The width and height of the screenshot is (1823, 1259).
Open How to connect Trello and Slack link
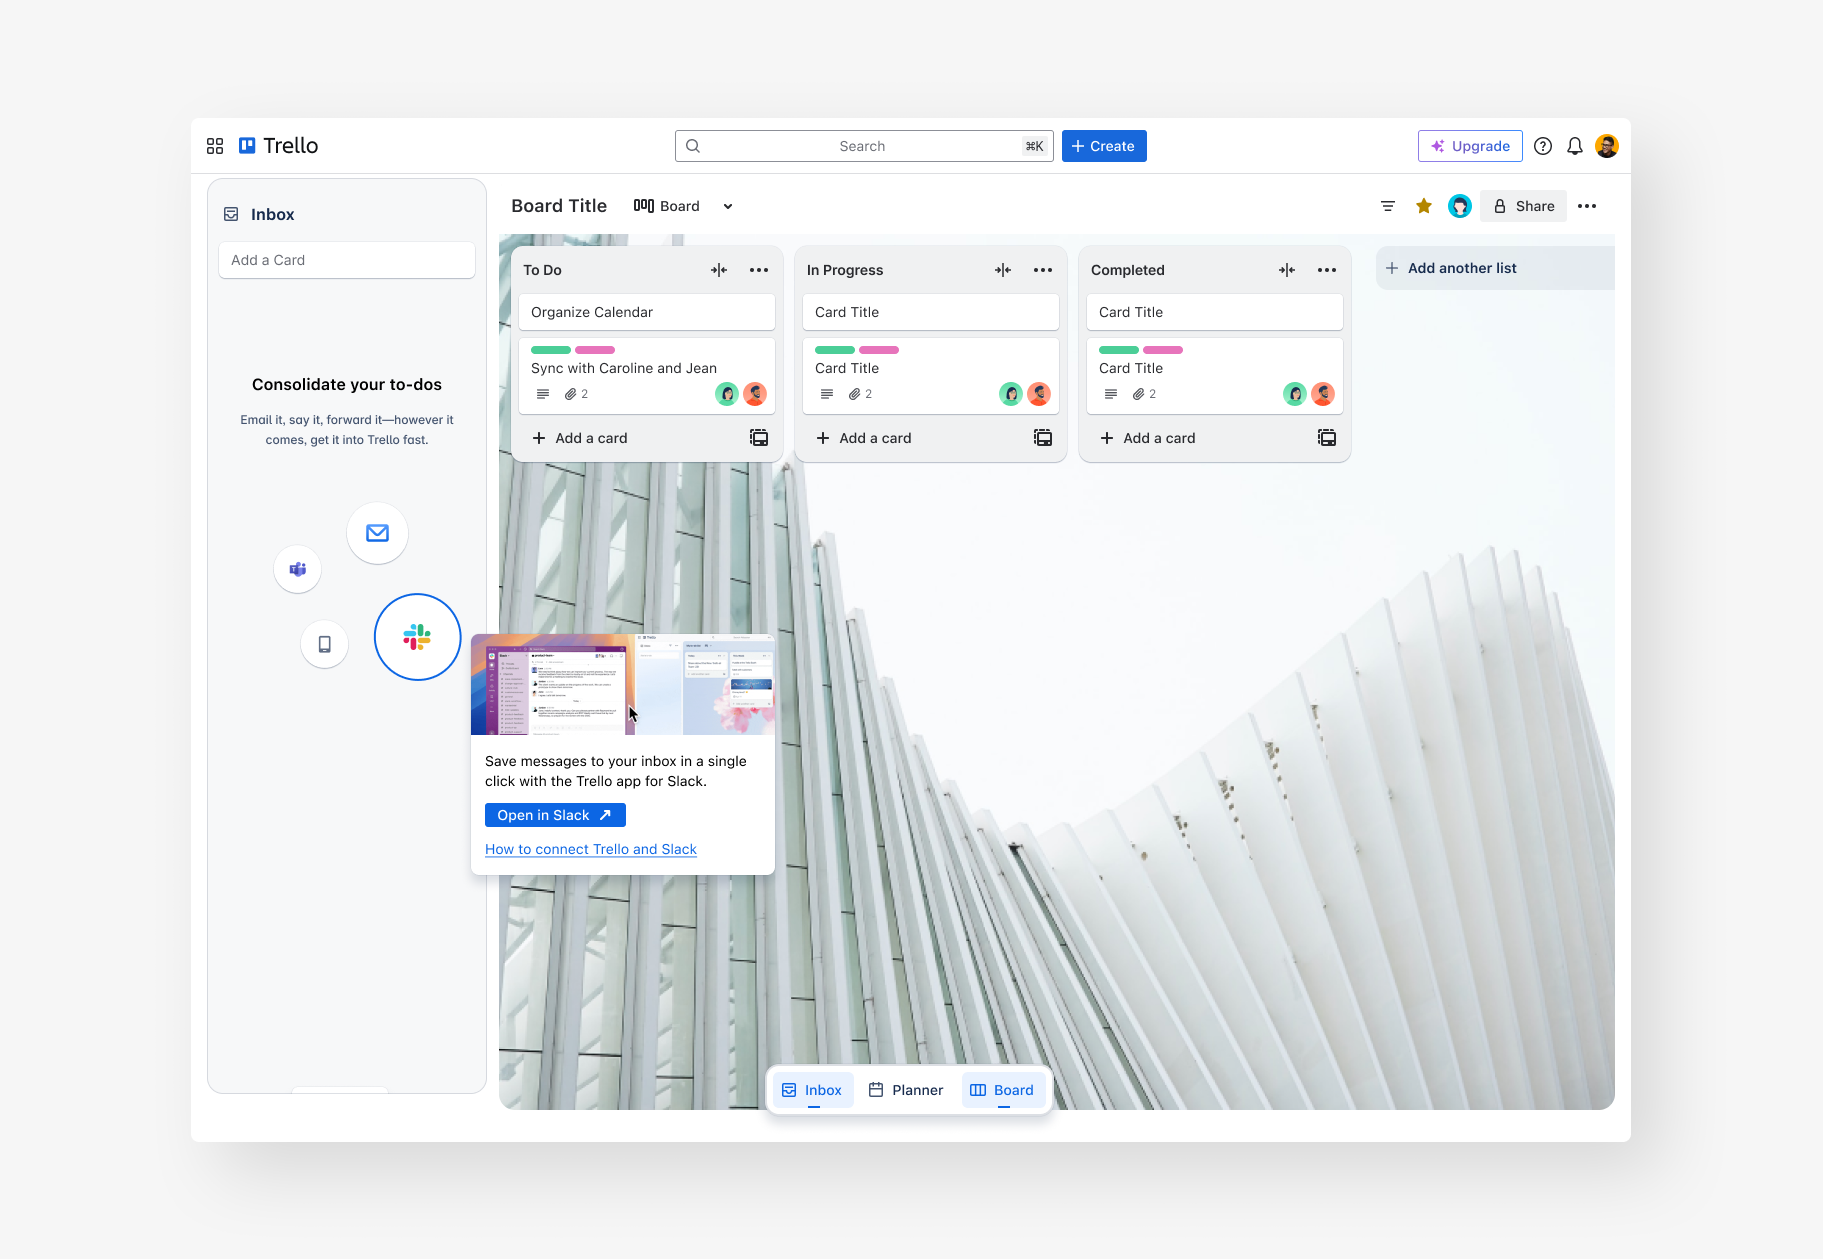click(x=591, y=849)
